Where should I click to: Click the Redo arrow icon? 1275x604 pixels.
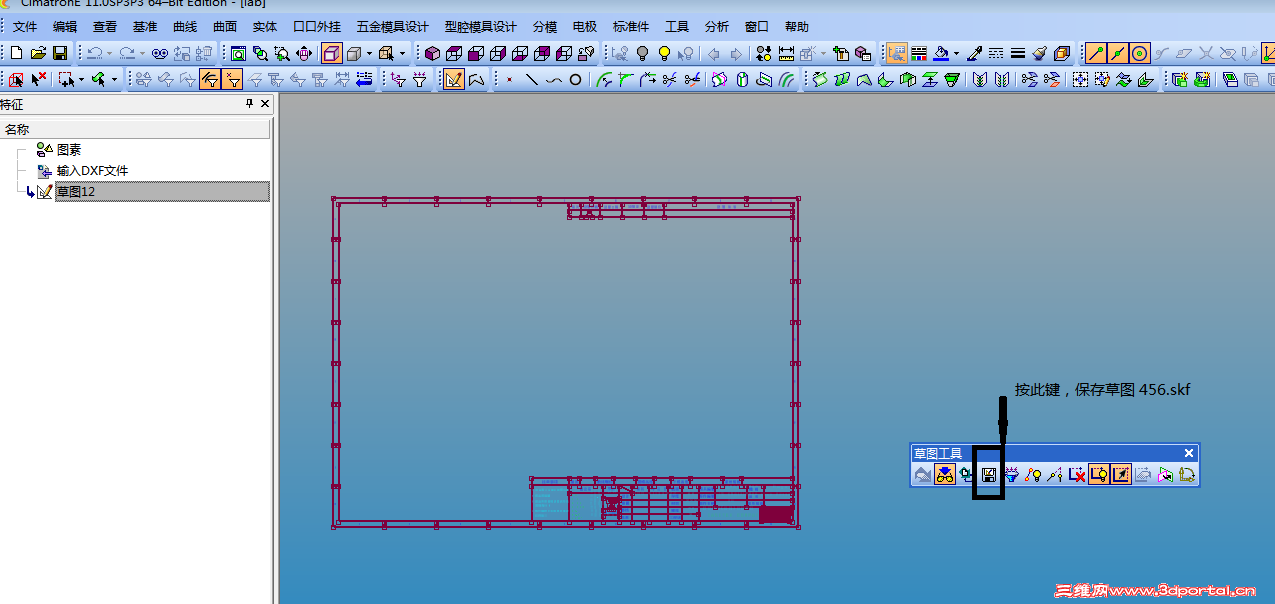coord(127,53)
